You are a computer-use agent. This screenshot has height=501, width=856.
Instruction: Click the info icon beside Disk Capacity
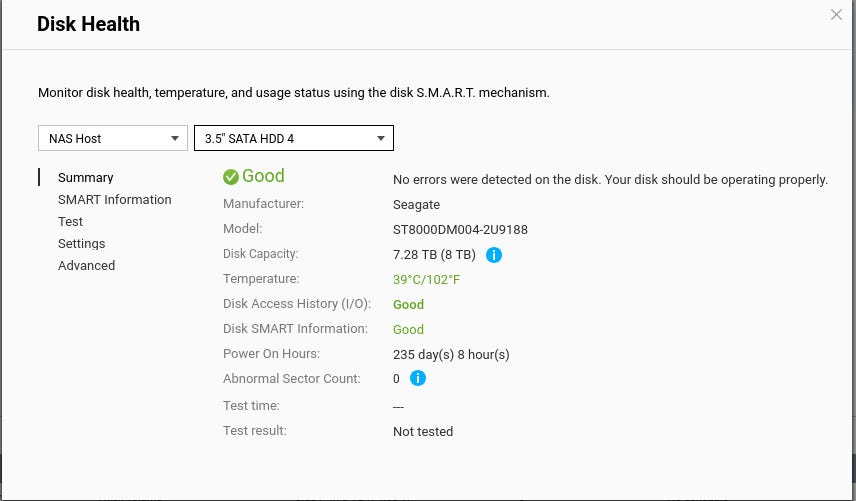coord(494,255)
